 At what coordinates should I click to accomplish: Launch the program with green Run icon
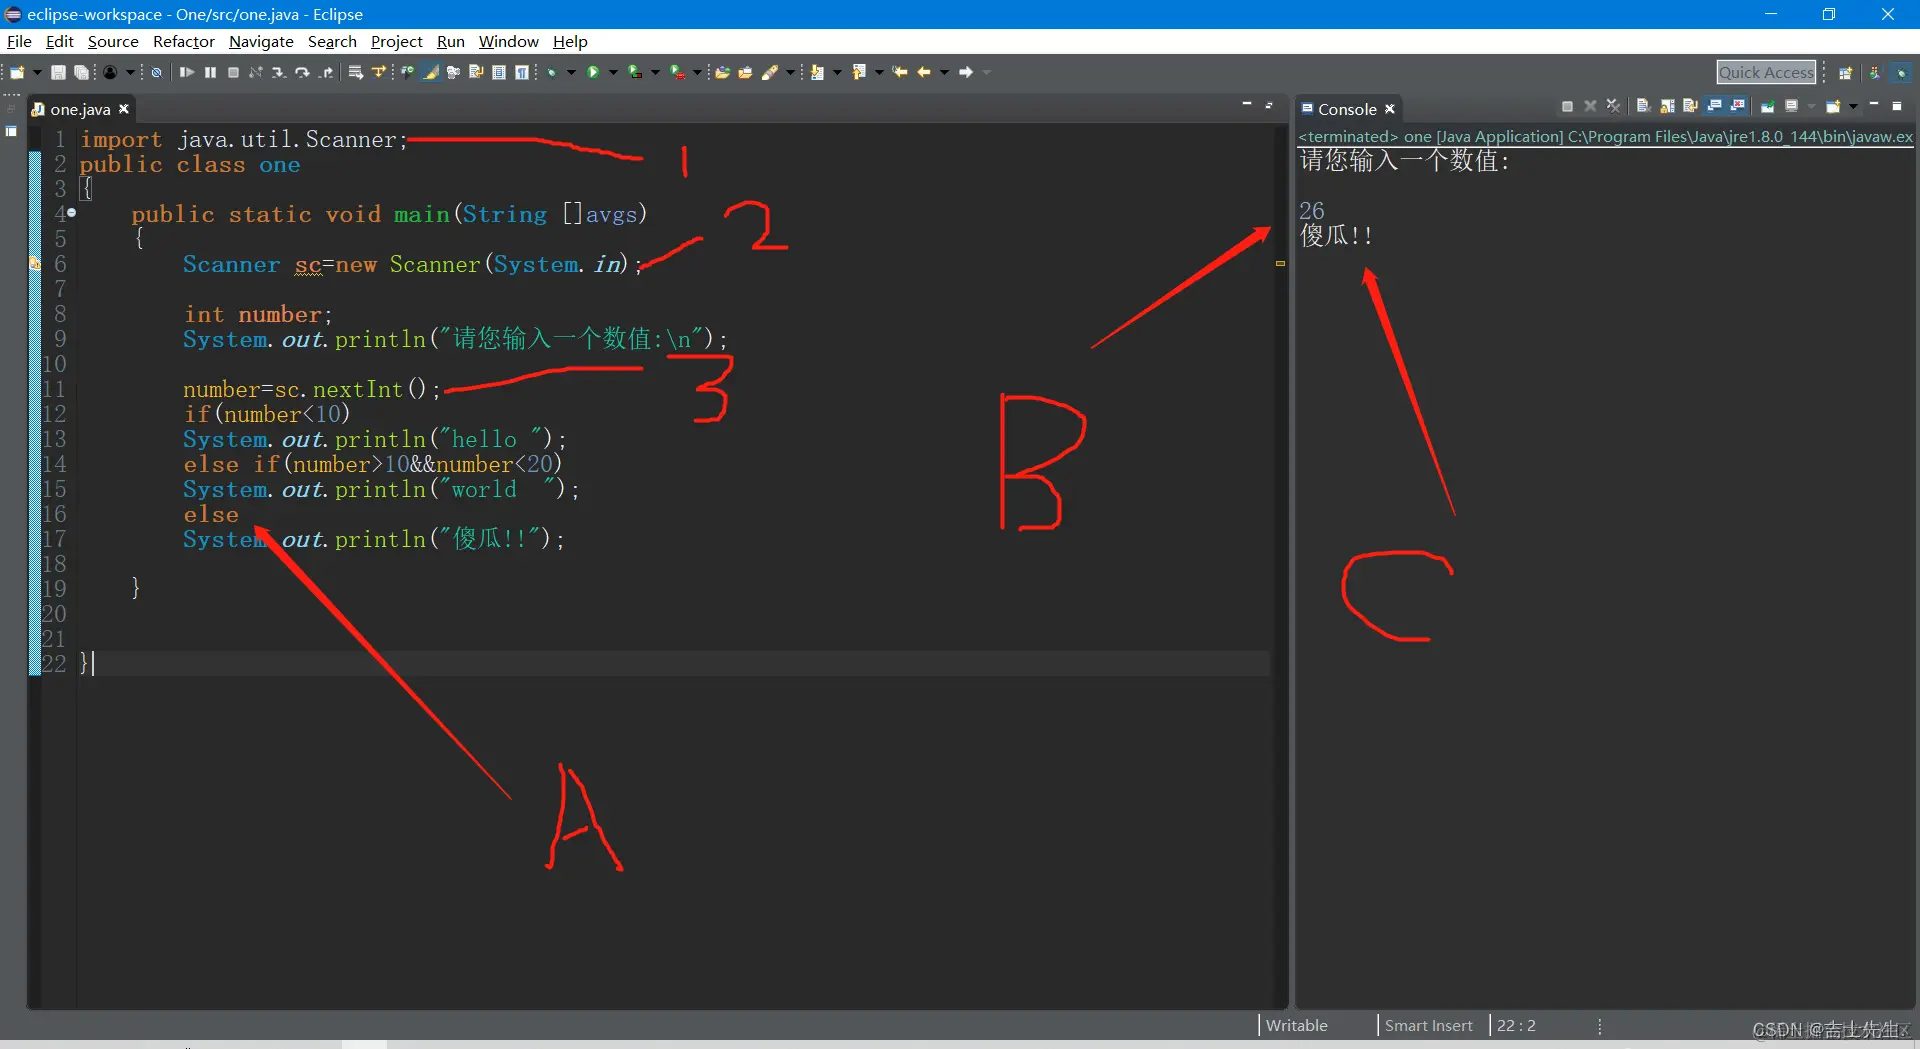click(x=593, y=72)
